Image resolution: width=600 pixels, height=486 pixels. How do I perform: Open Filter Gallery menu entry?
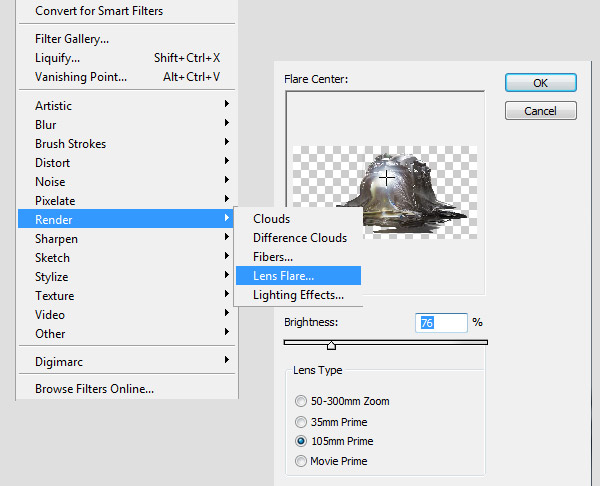point(126,39)
